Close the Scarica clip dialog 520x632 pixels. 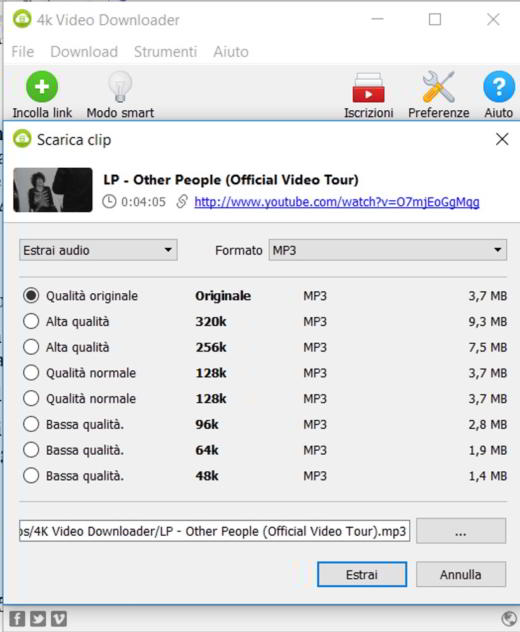click(502, 139)
